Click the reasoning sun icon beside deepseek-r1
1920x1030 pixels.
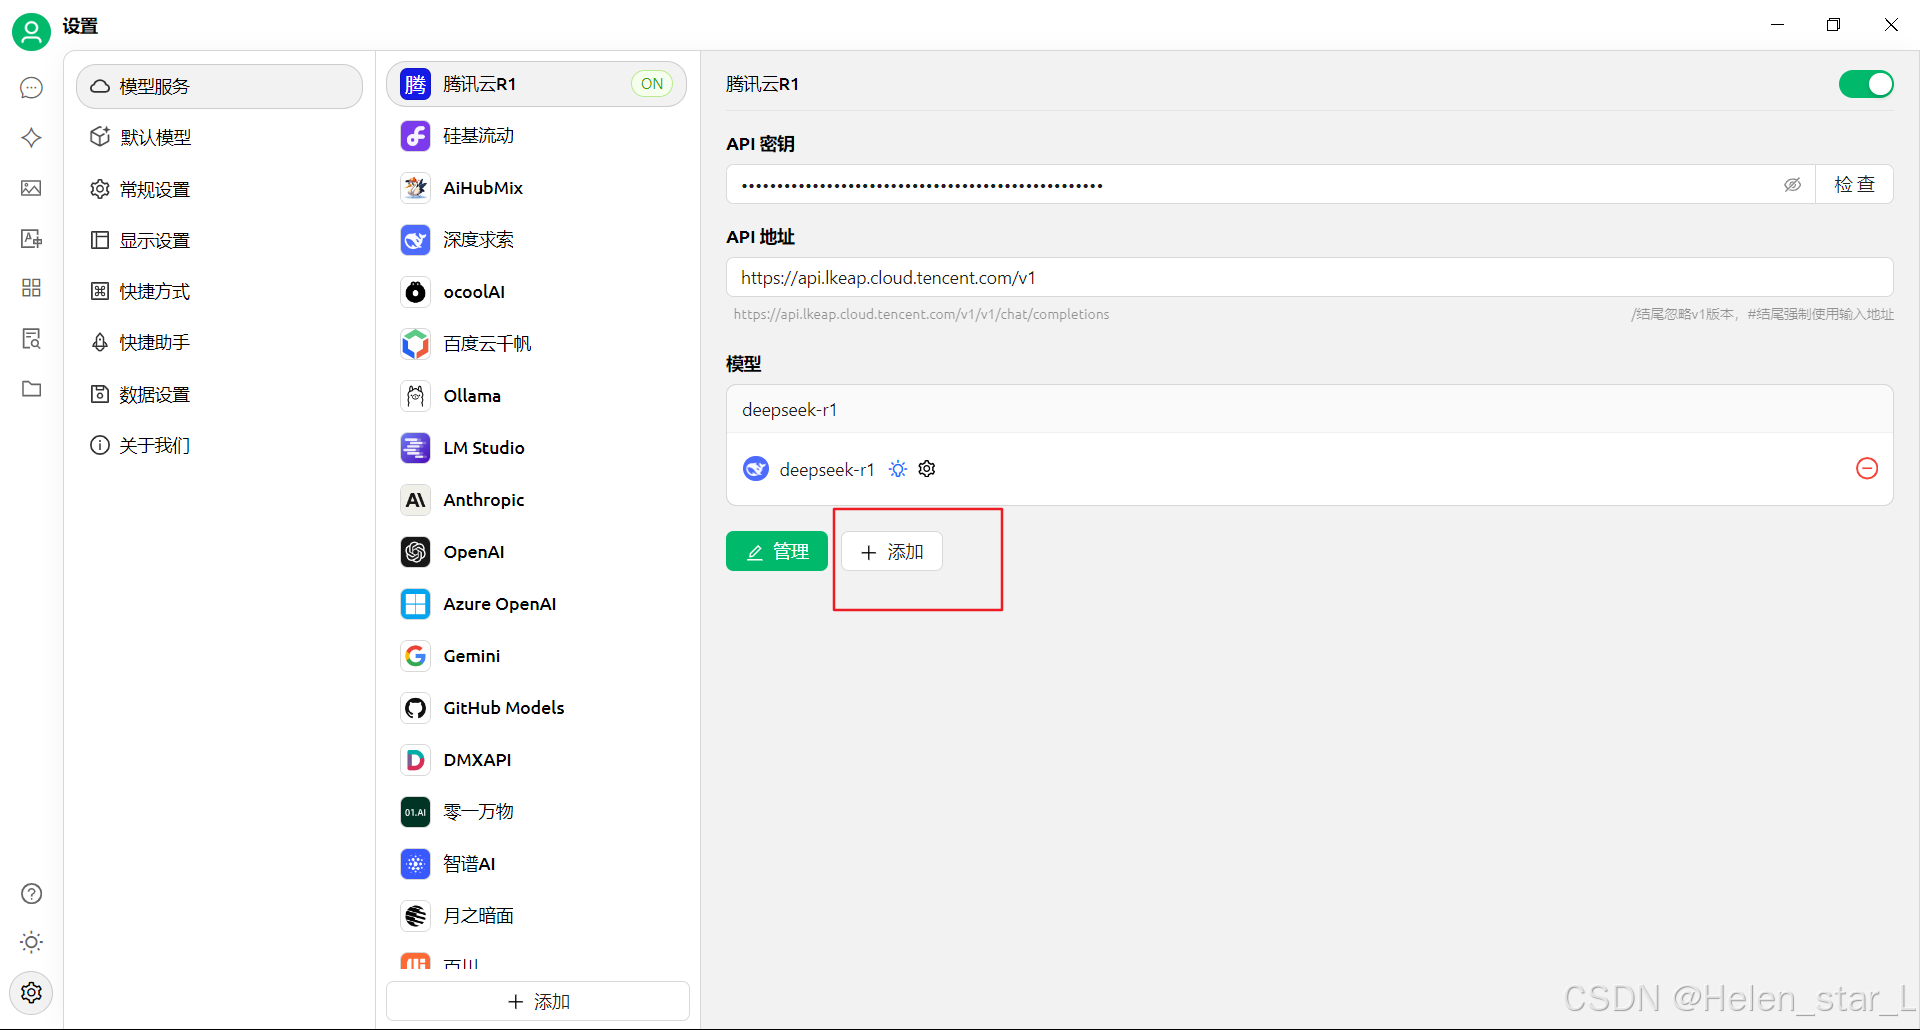point(898,469)
